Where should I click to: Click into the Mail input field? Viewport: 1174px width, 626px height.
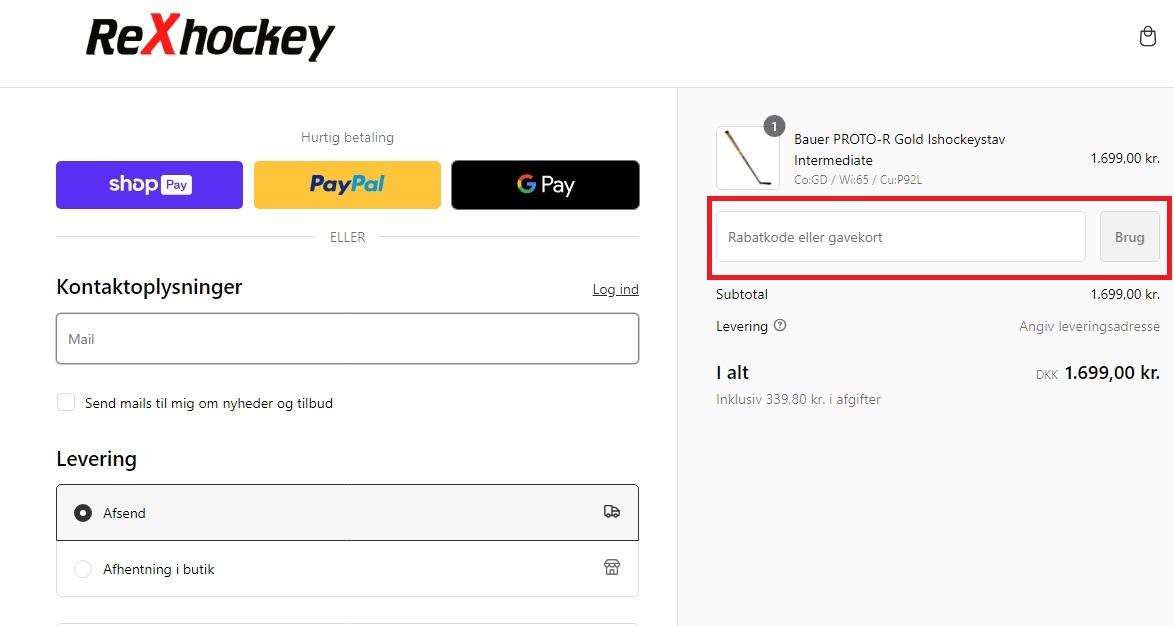tap(347, 338)
